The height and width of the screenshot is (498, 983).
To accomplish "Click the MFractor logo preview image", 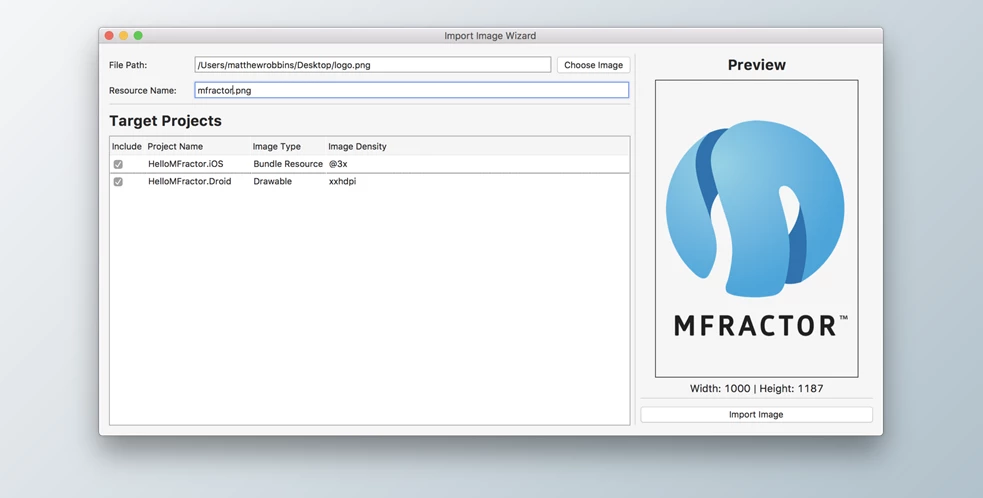I will coord(756,228).
